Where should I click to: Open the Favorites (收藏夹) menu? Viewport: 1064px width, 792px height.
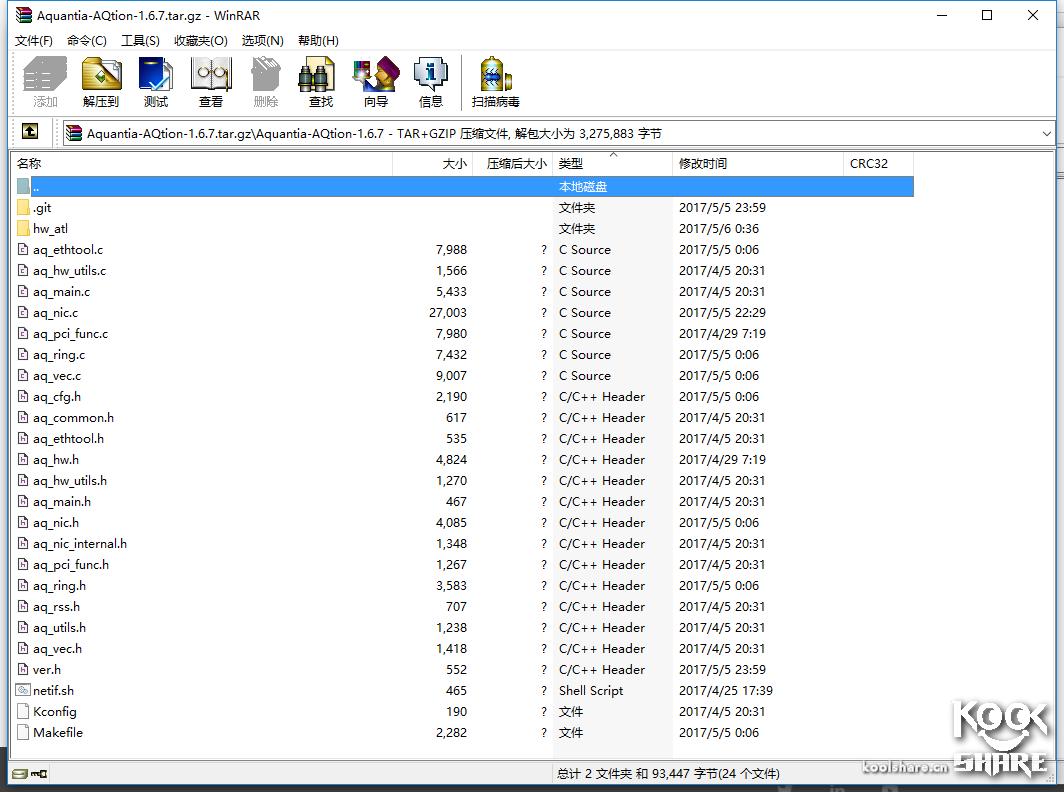[200, 40]
